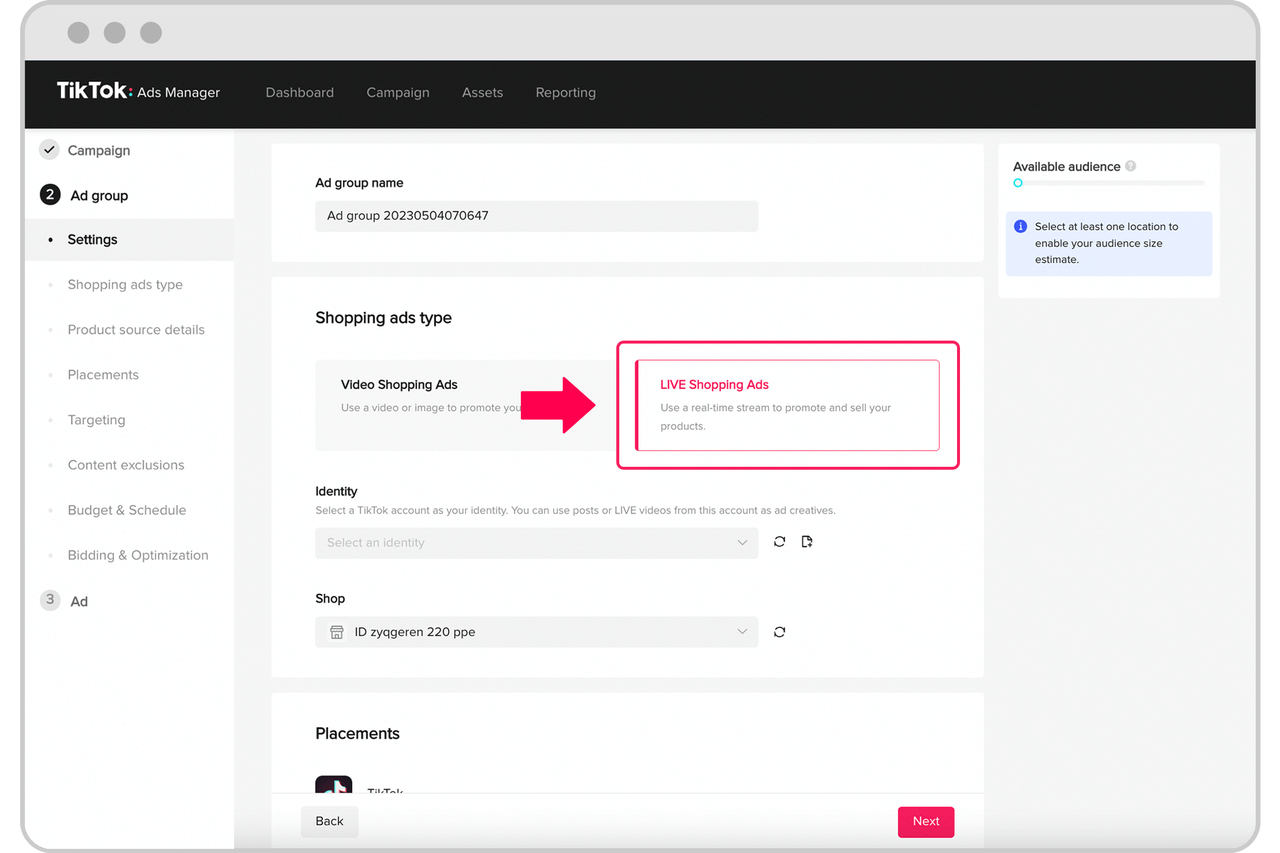Open the Assets menu

pyautogui.click(x=482, y=92)
